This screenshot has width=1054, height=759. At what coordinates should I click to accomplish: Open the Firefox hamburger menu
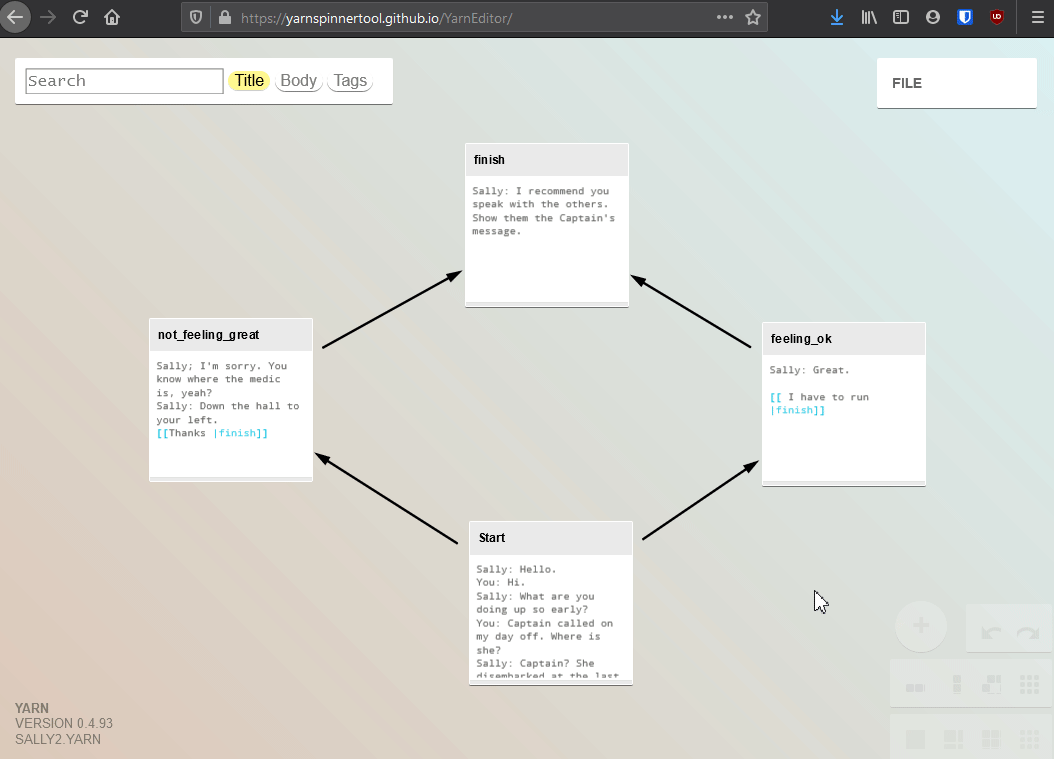pos(1037,17)
